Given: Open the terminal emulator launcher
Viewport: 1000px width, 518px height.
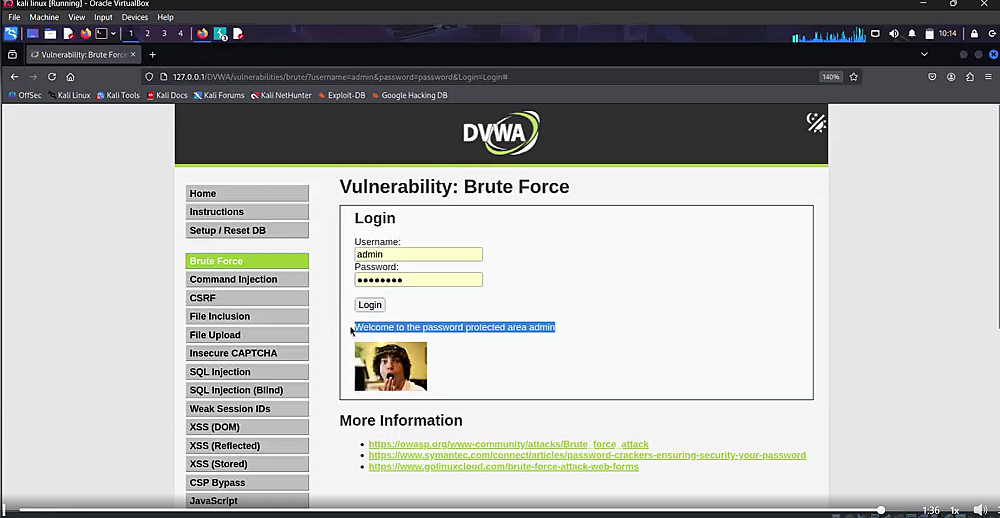Looking at the screenshot, I should [x=101, y=34].
